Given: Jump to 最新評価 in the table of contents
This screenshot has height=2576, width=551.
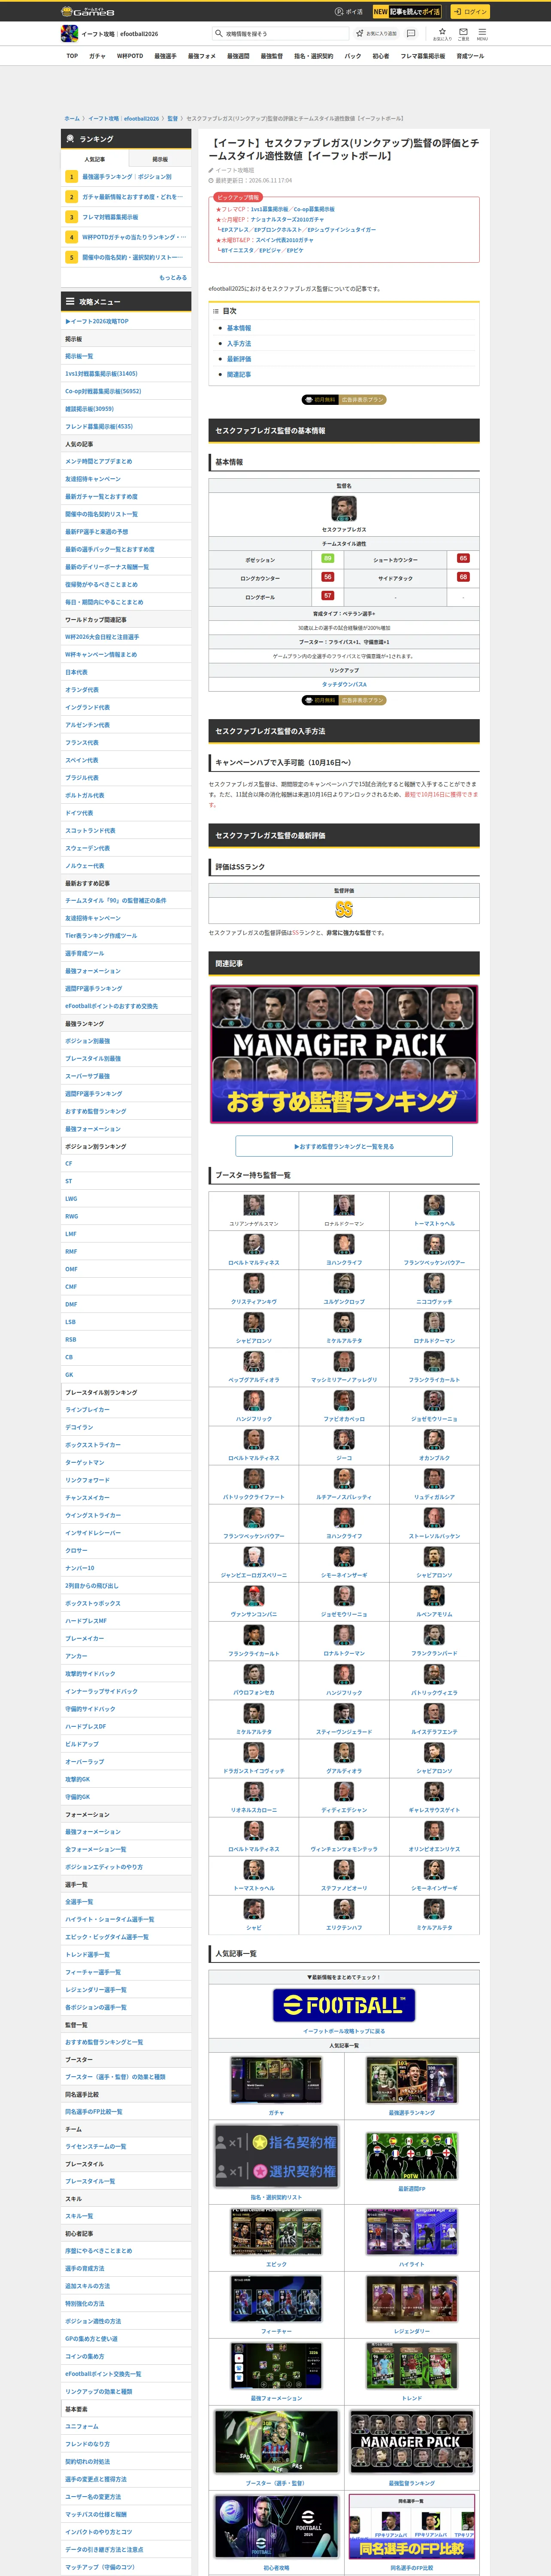Looking at the screenshot, I should [x=239, y=359].
